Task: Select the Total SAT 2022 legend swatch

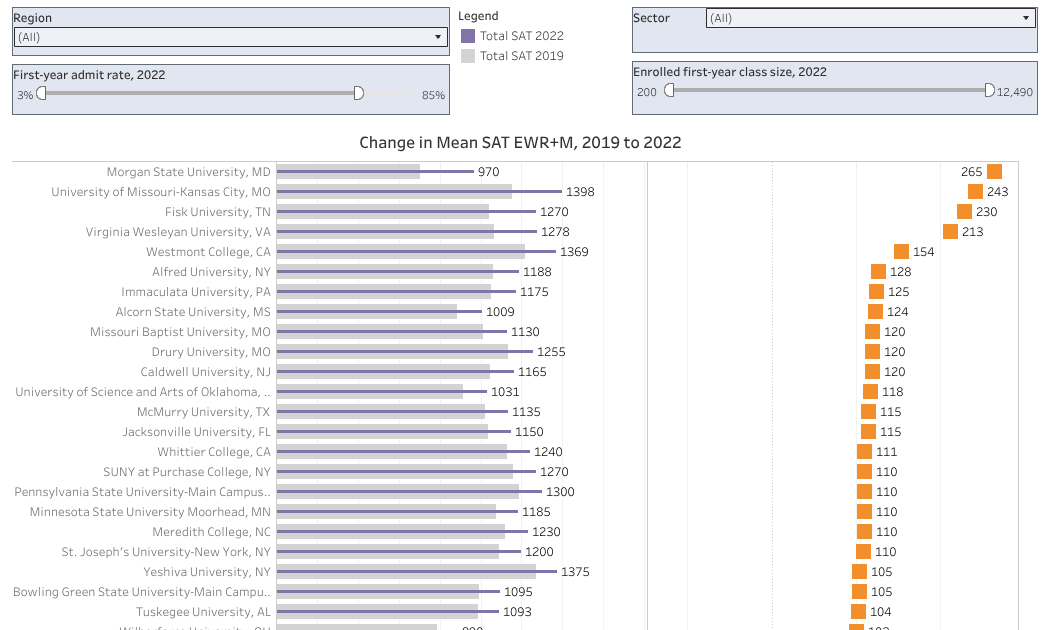Action: [x=469, y=34]
